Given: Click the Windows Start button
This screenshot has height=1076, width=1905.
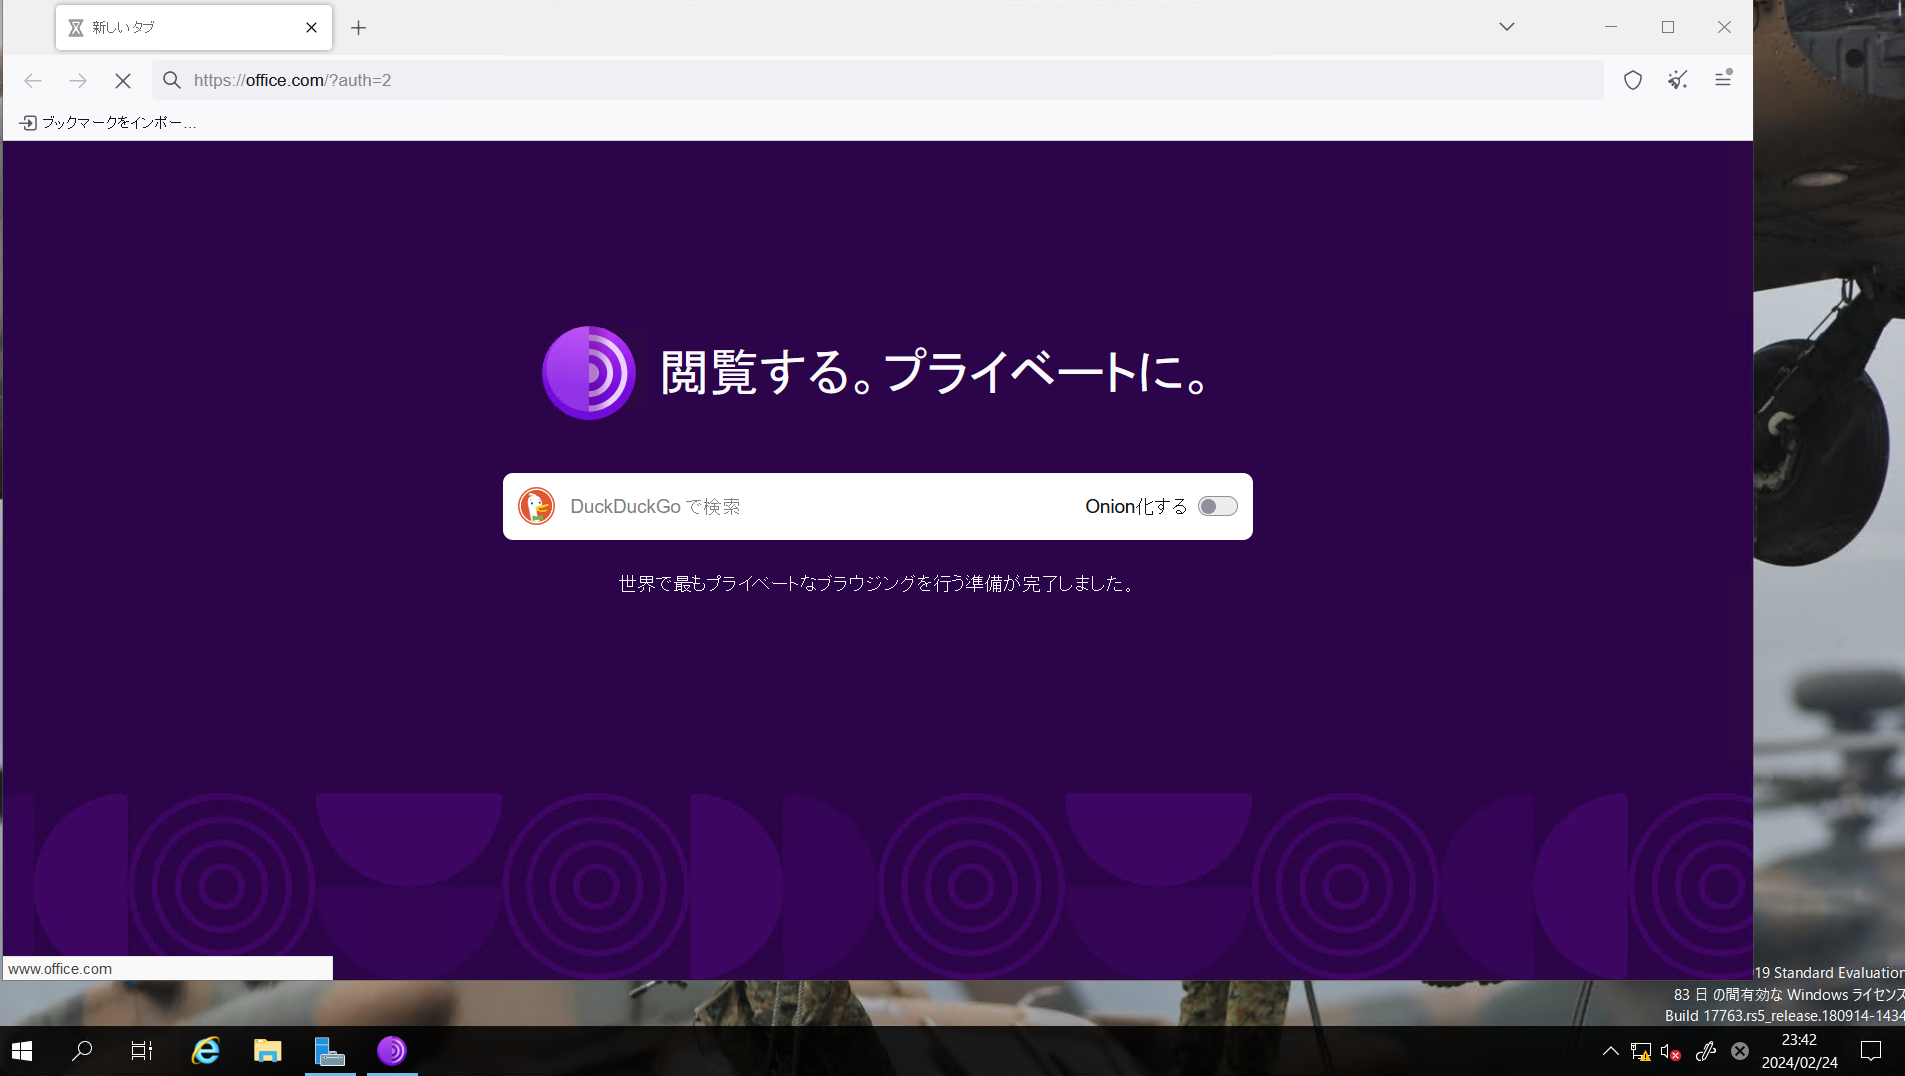Looking at the screenshot, I should [x=20, y=1051].
